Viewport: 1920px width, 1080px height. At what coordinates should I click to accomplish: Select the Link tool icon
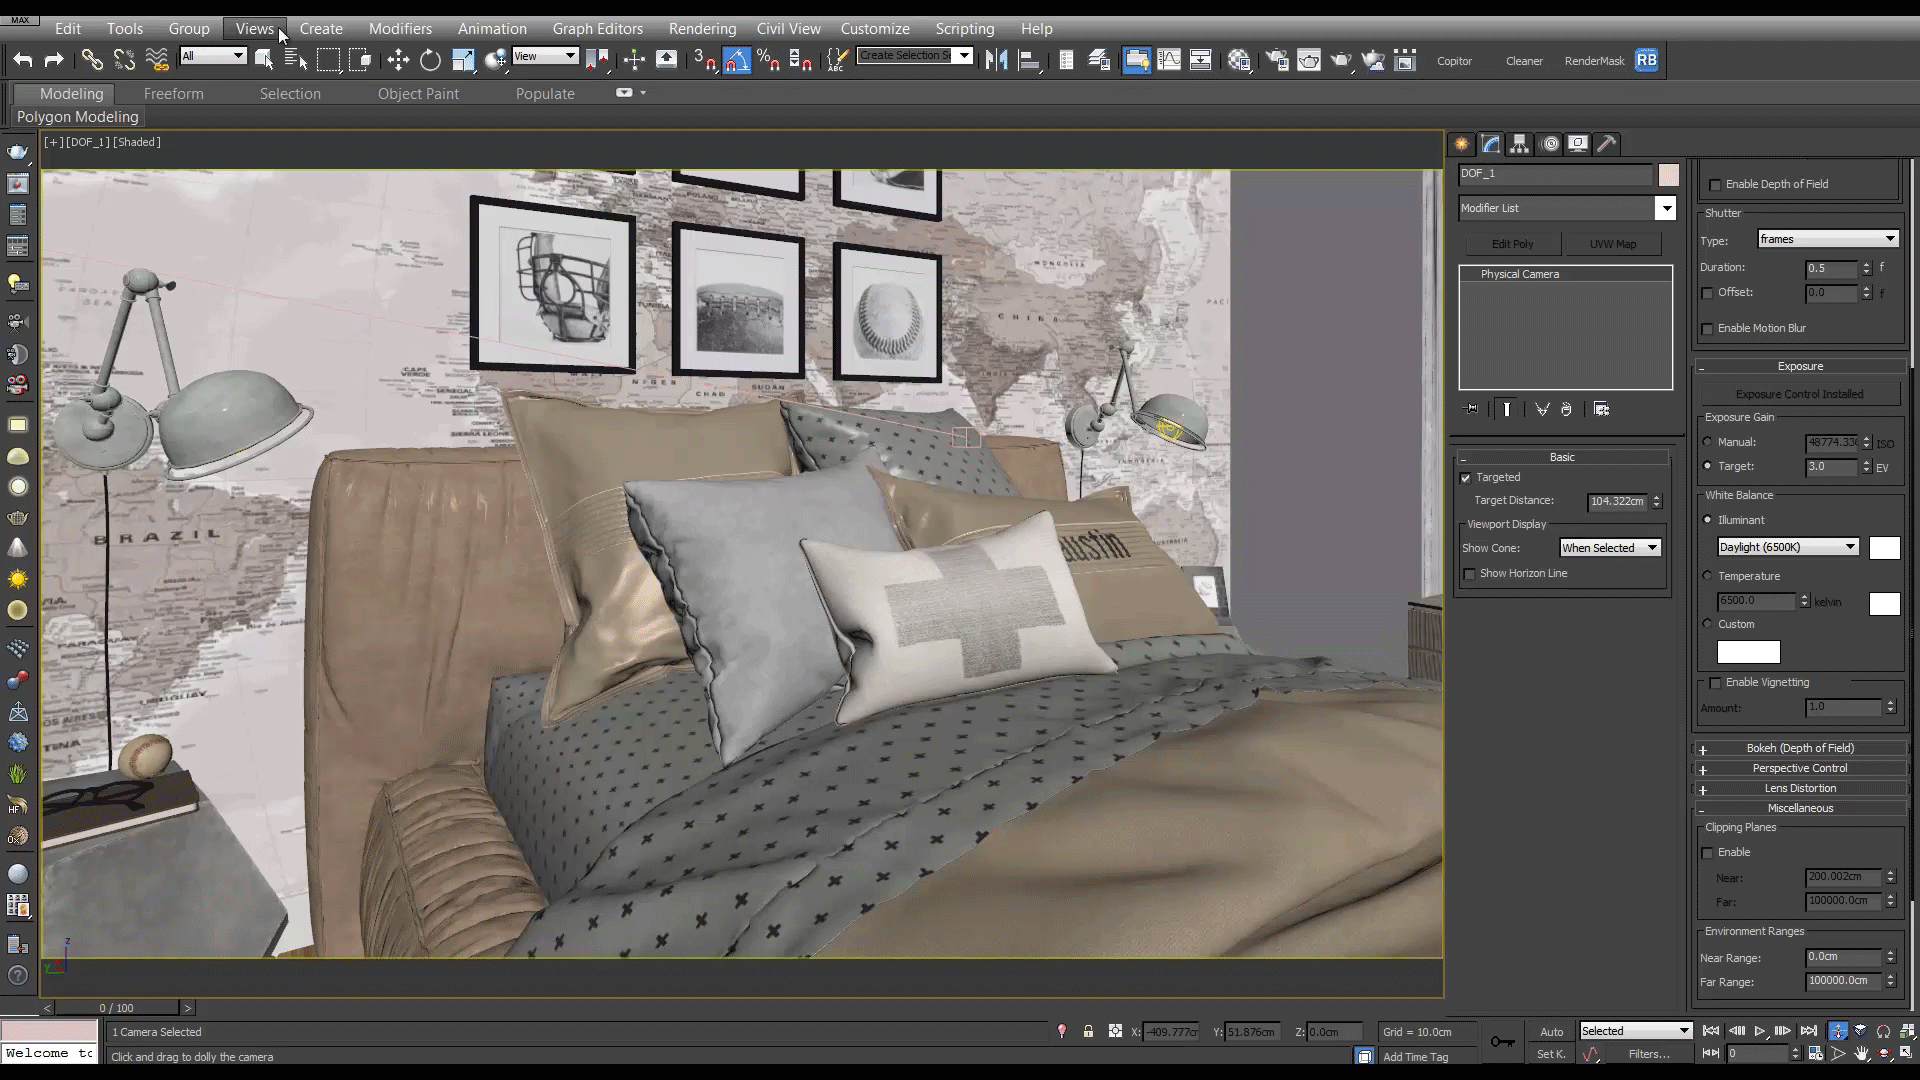click(x=92, y=60)
